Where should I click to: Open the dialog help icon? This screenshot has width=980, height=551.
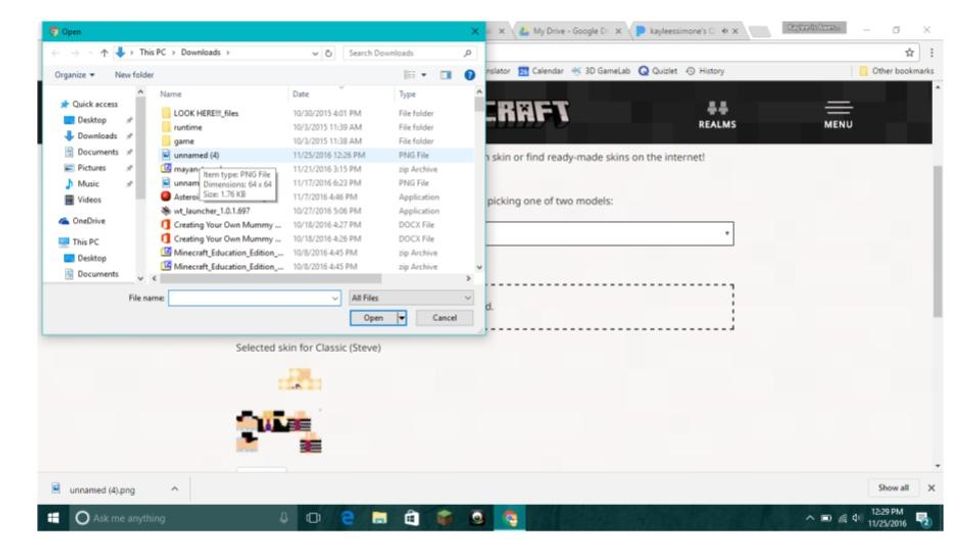469,75
